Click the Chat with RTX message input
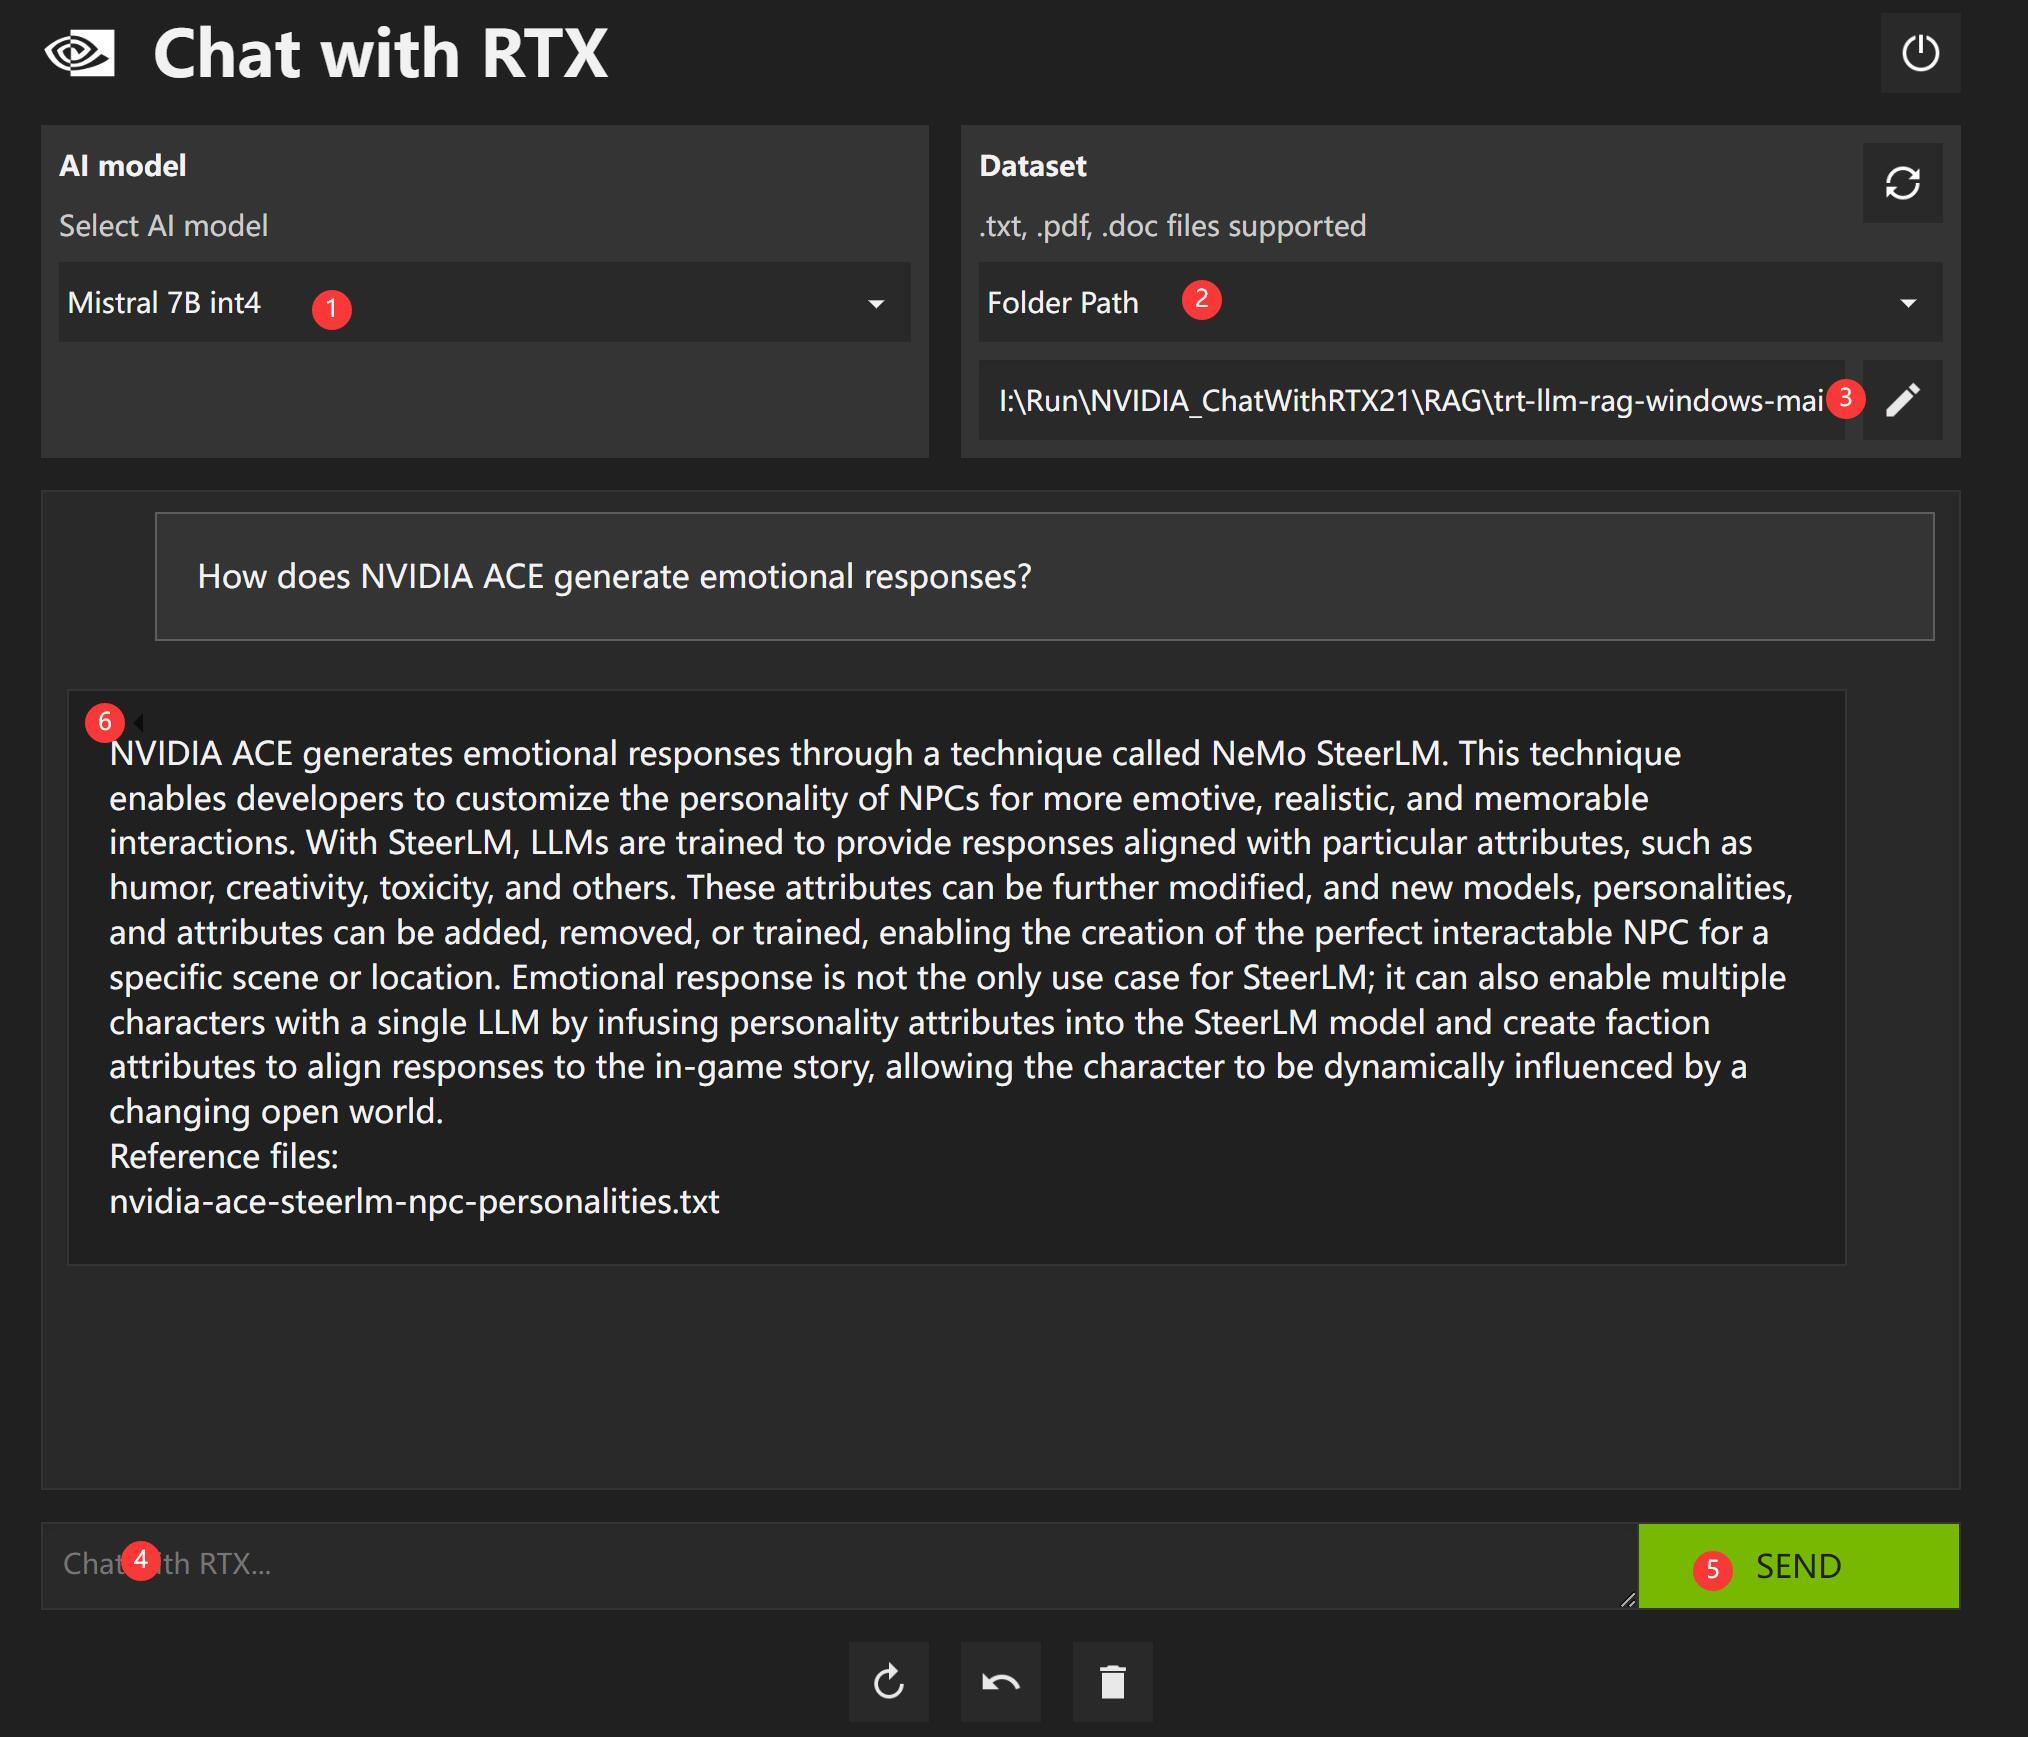Image resolution: width=2028 pixels, height=1737 pixels. point(839,1565)
